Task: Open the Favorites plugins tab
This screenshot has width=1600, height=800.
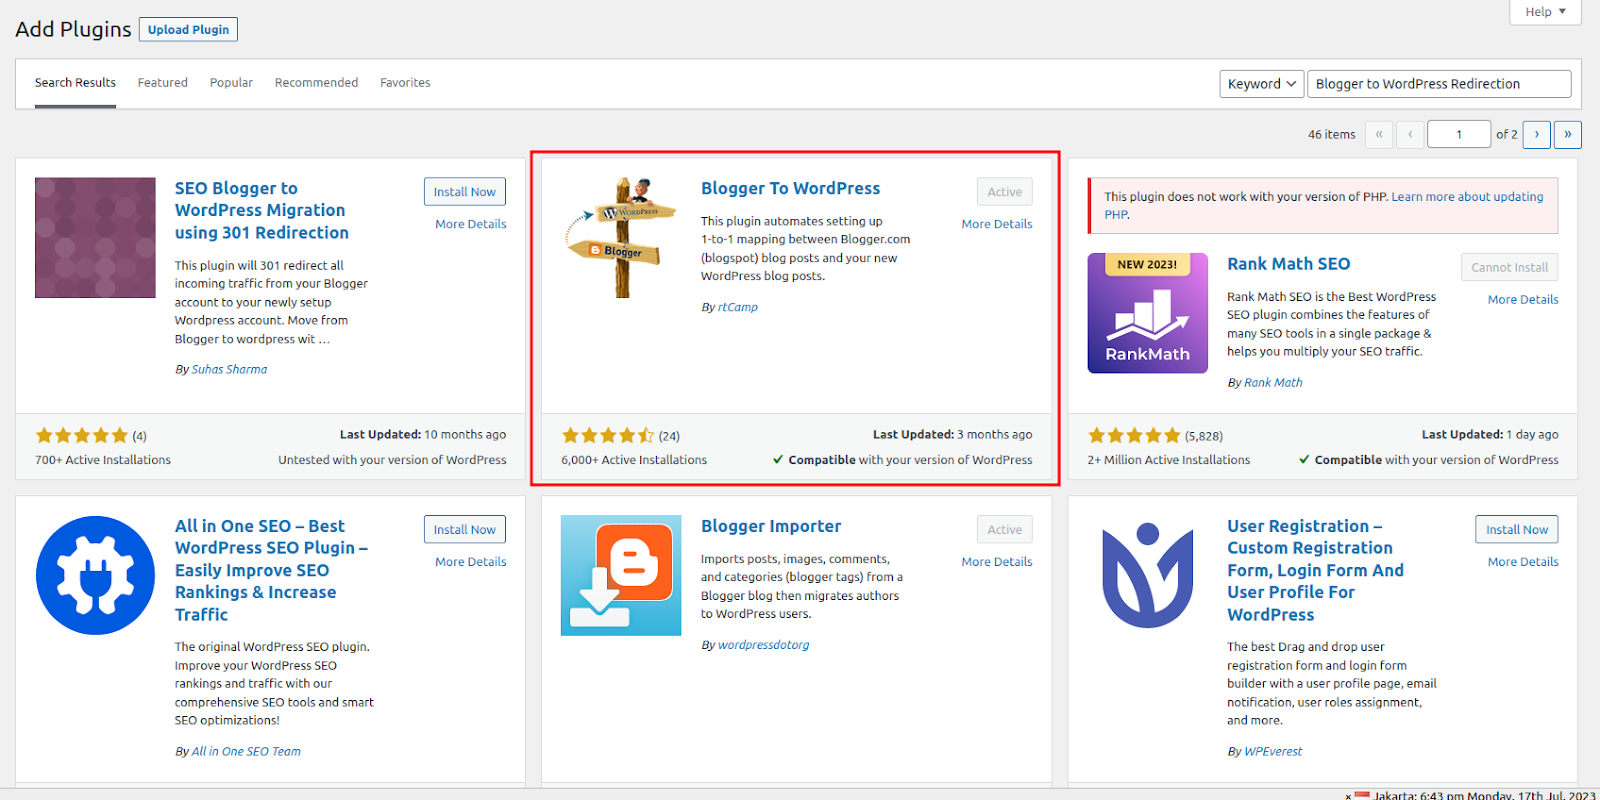Action: pyautogui.click(x=405, y=83)
